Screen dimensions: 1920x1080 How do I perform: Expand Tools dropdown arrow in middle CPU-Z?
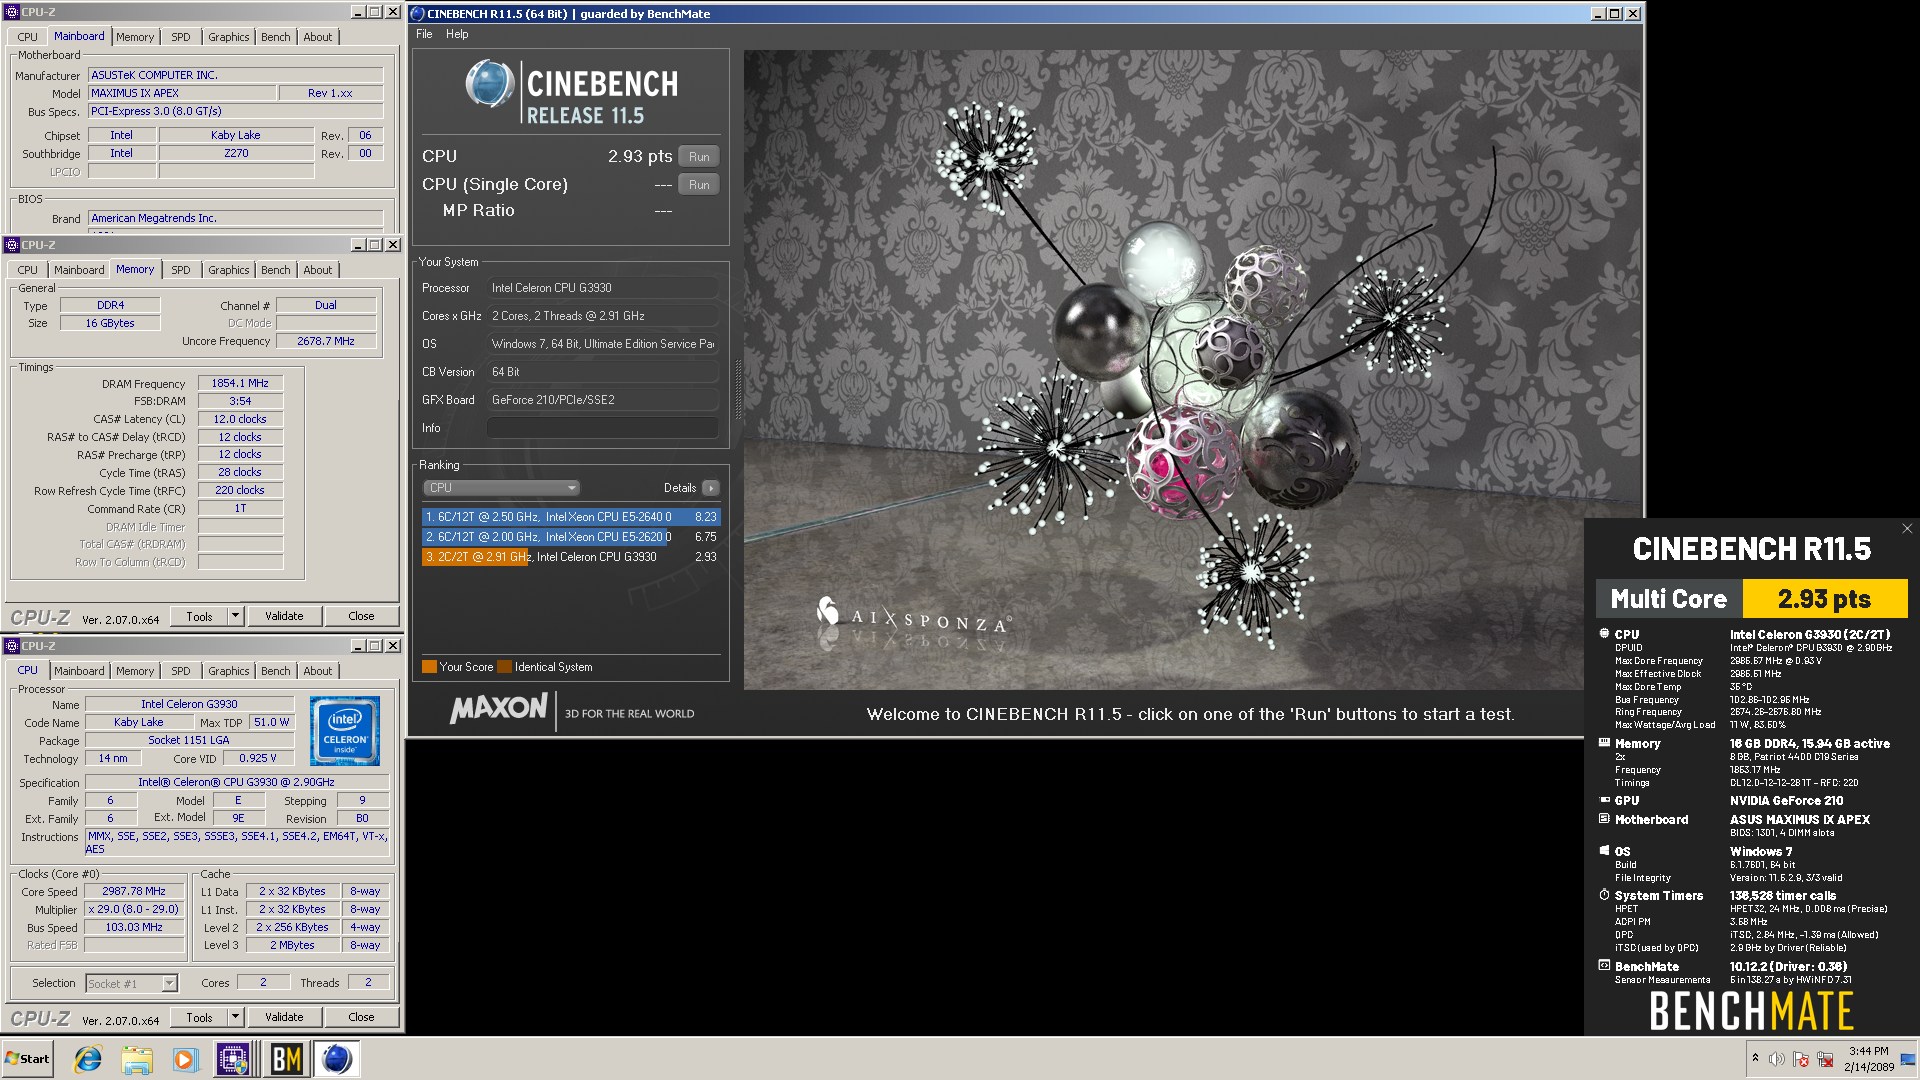click(x=236, y=617)
